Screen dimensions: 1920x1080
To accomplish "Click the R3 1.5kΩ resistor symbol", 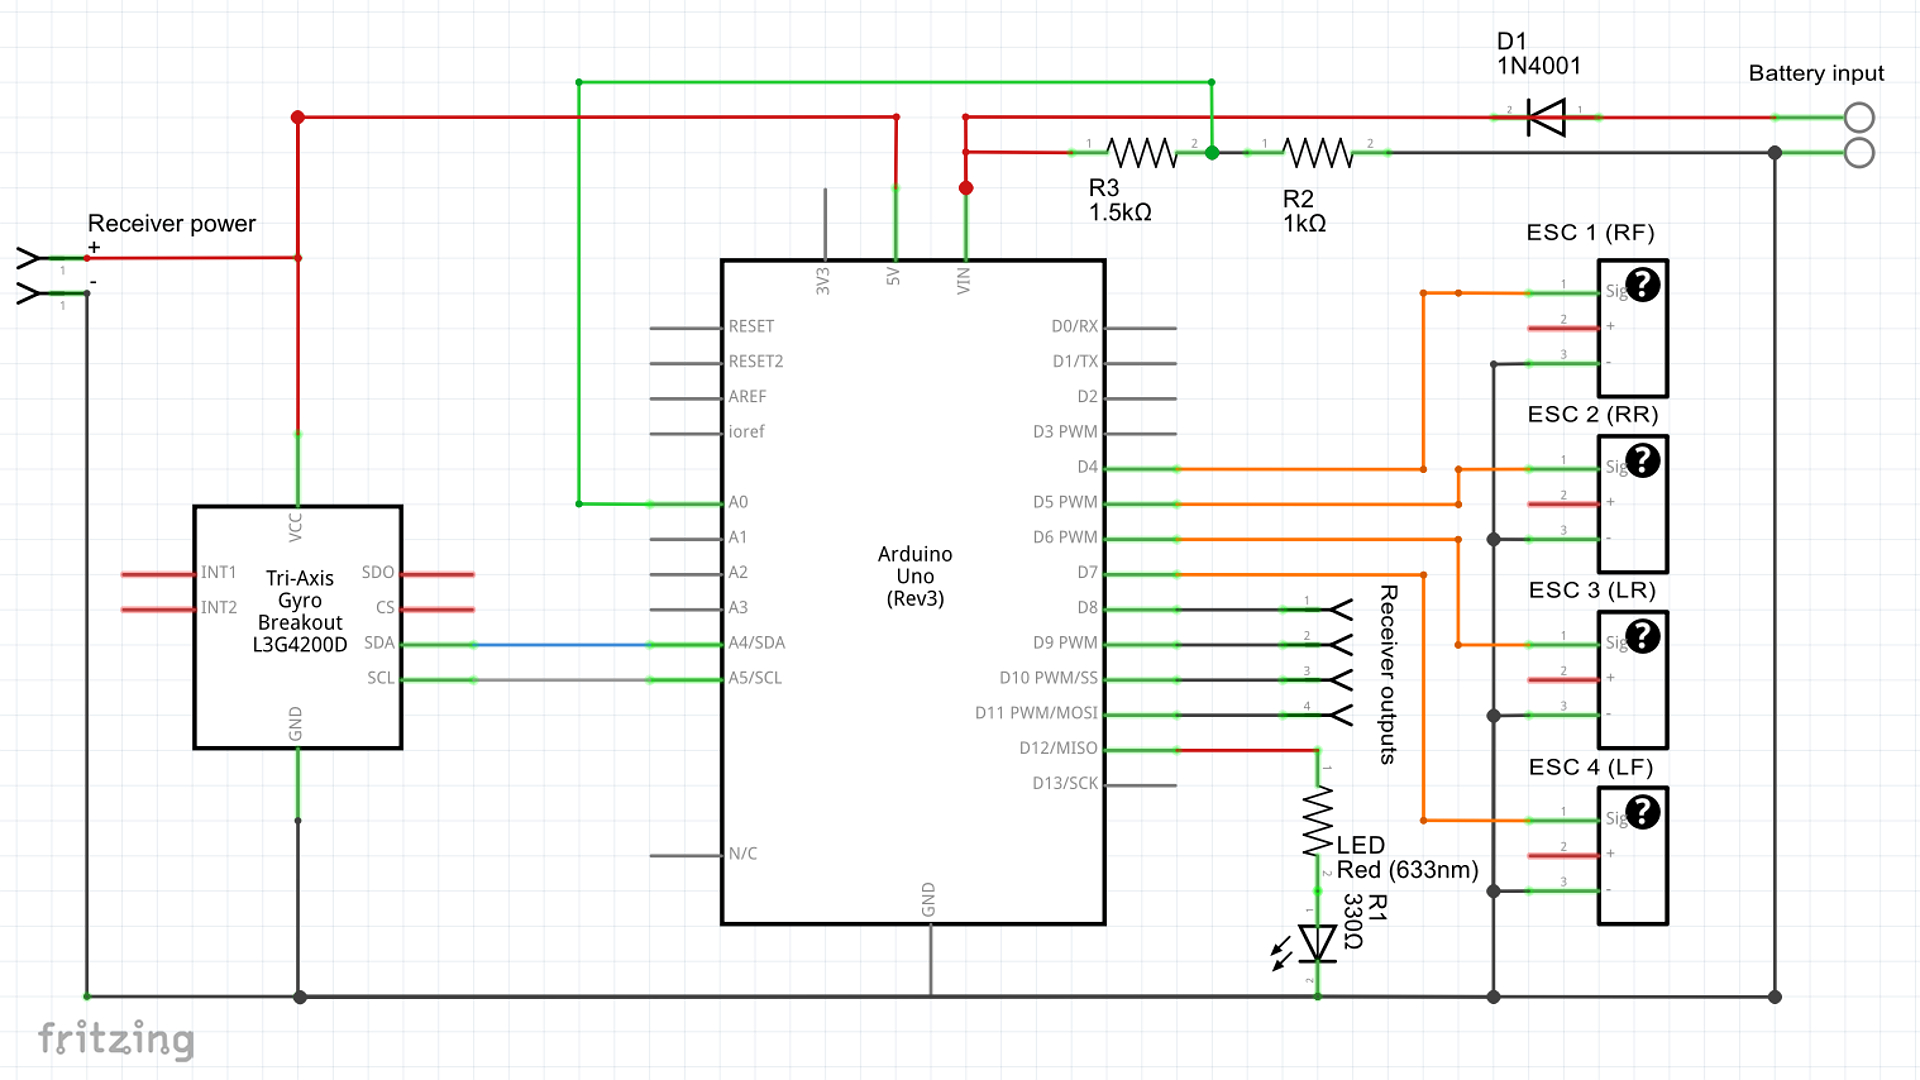I will (x=1141, y=153).
